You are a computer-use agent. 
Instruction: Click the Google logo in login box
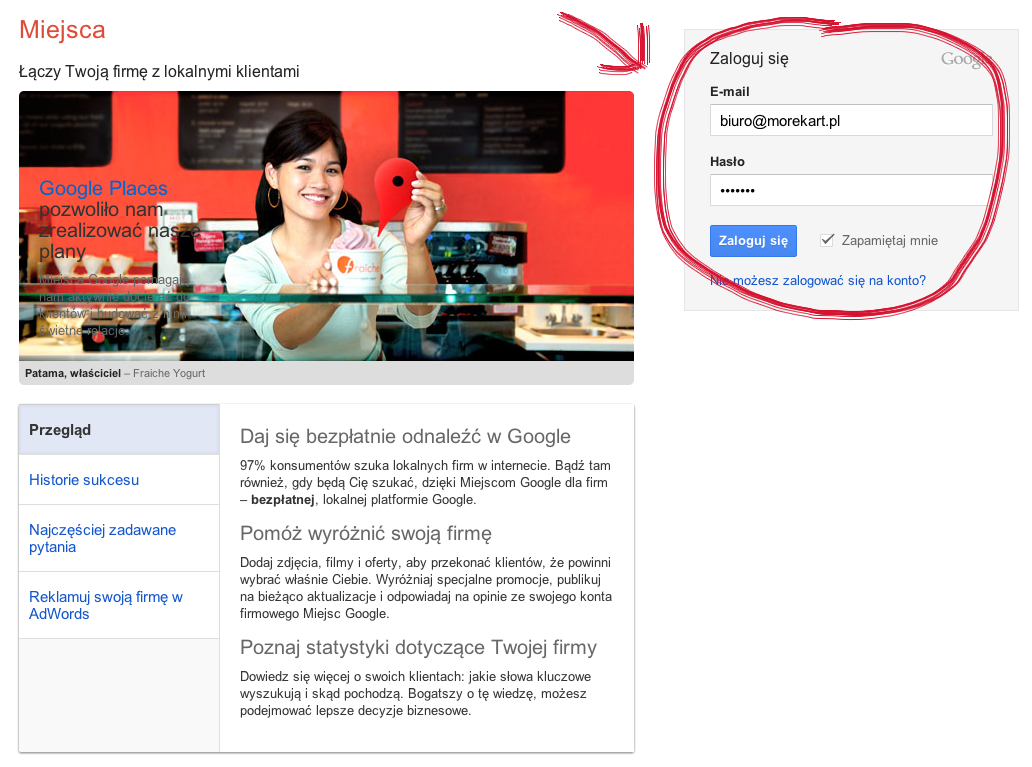click(965, 59)
